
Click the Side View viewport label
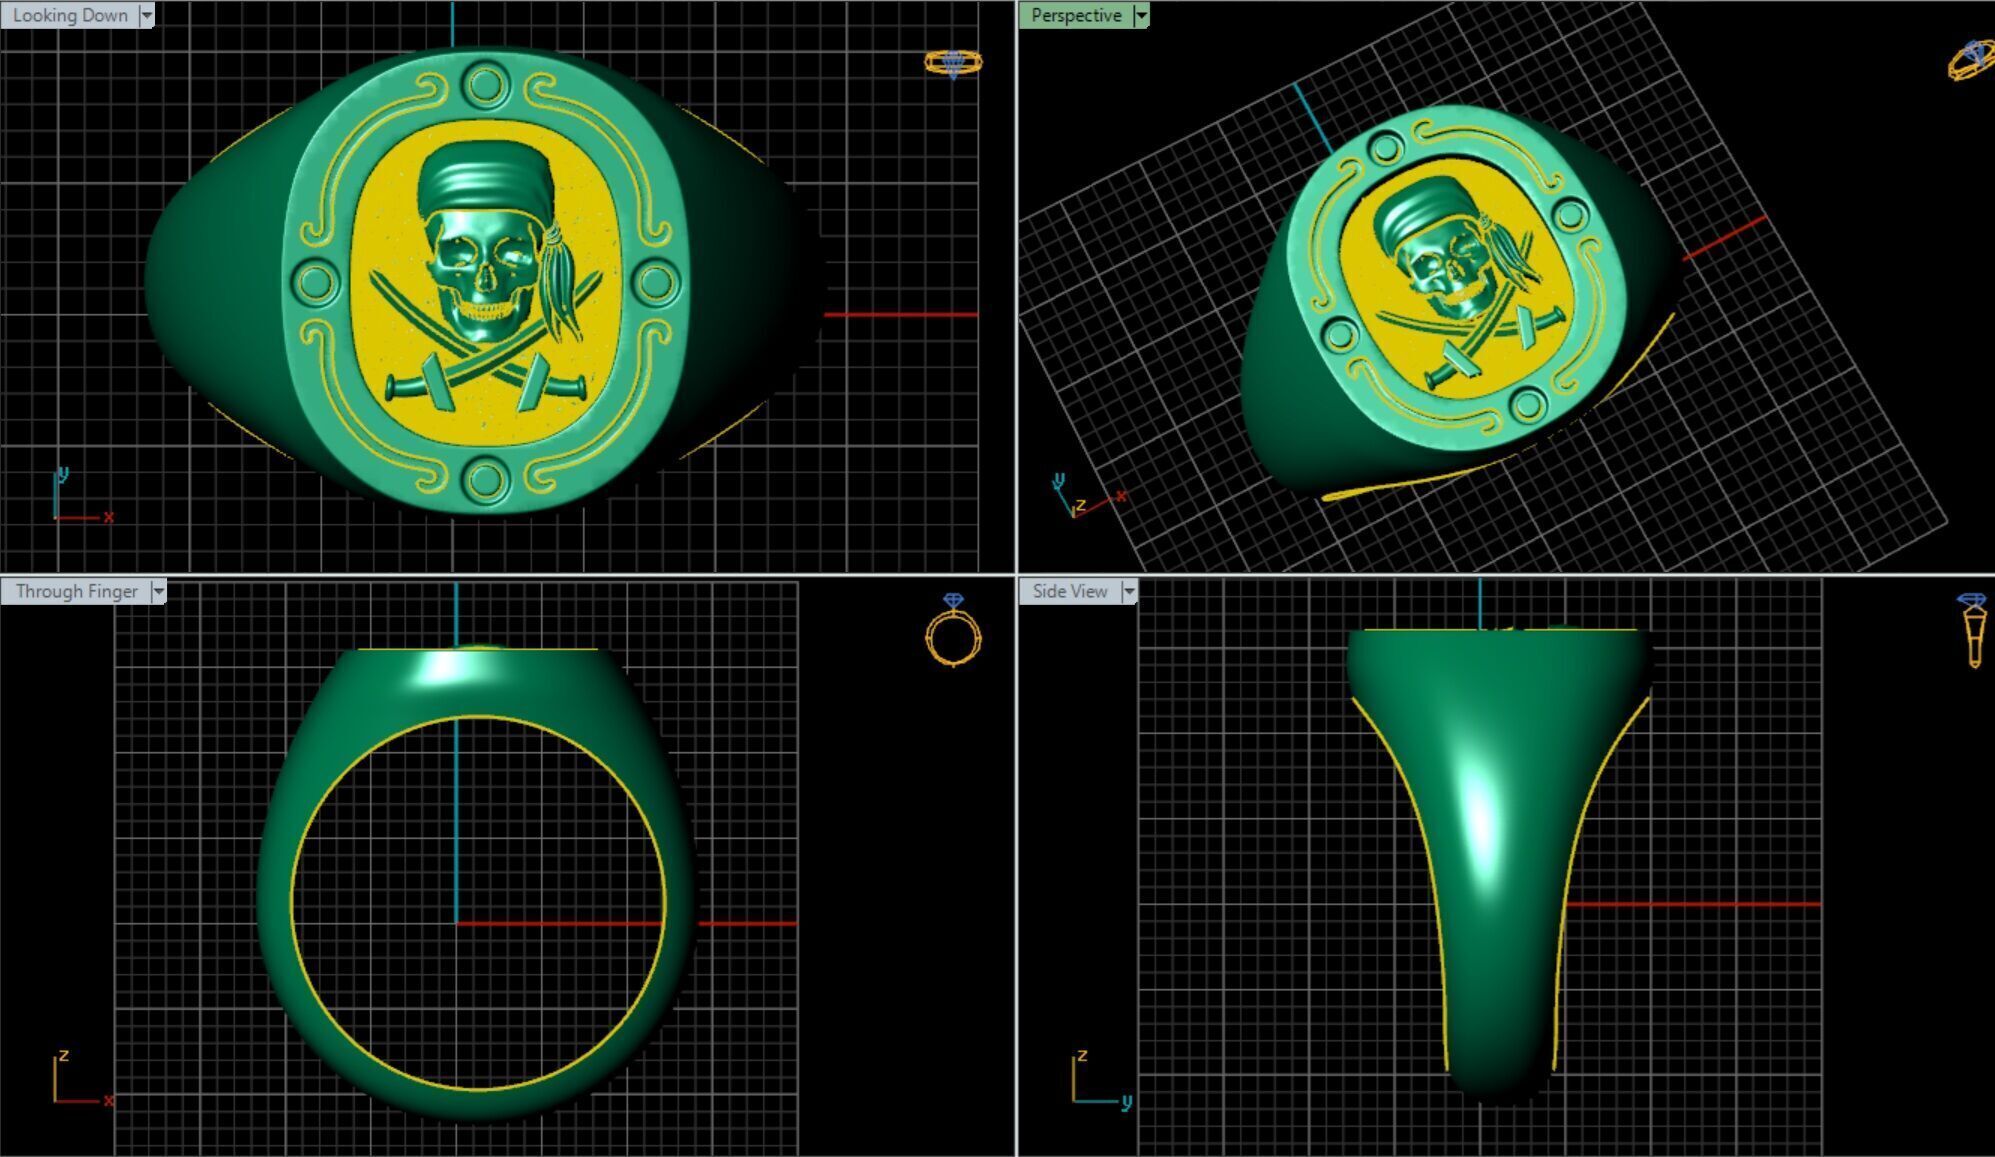[x=1070, y=591]
